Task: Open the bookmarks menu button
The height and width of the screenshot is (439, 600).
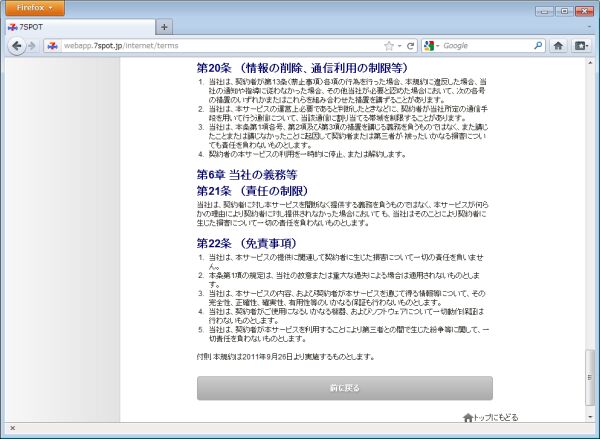Action: [584, 46]
